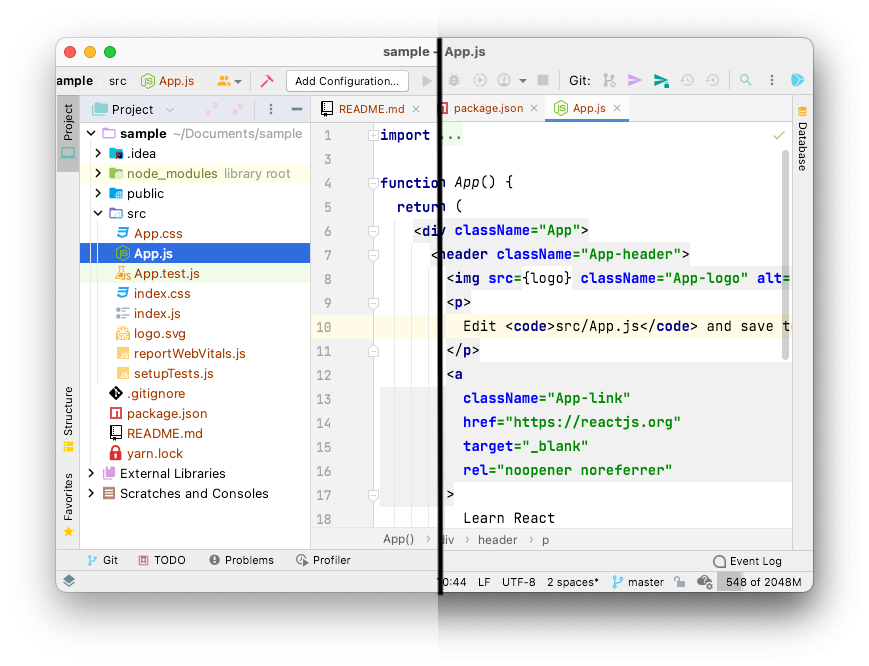Image resolution: width=869 pixels, height=666 pixels.
Task: Click the status bar cloud settings icon
Action: click(704, 582)
